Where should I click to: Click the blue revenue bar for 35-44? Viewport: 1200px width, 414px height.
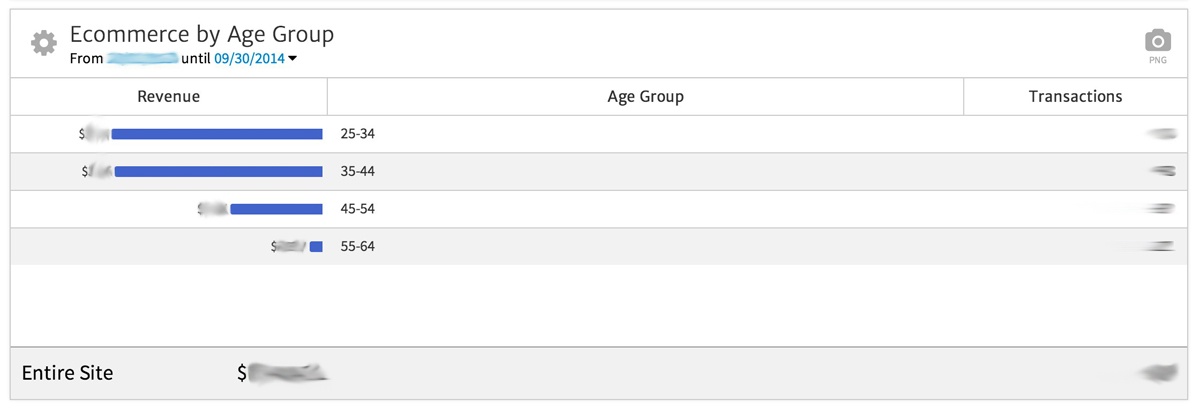(x=219, y=172)
